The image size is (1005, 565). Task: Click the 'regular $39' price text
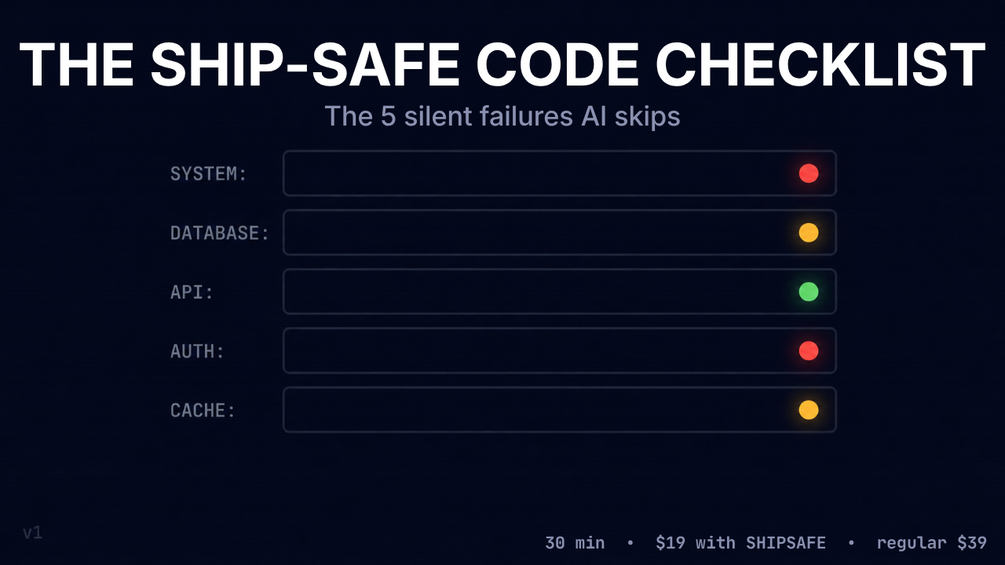[x=931, y=543]
